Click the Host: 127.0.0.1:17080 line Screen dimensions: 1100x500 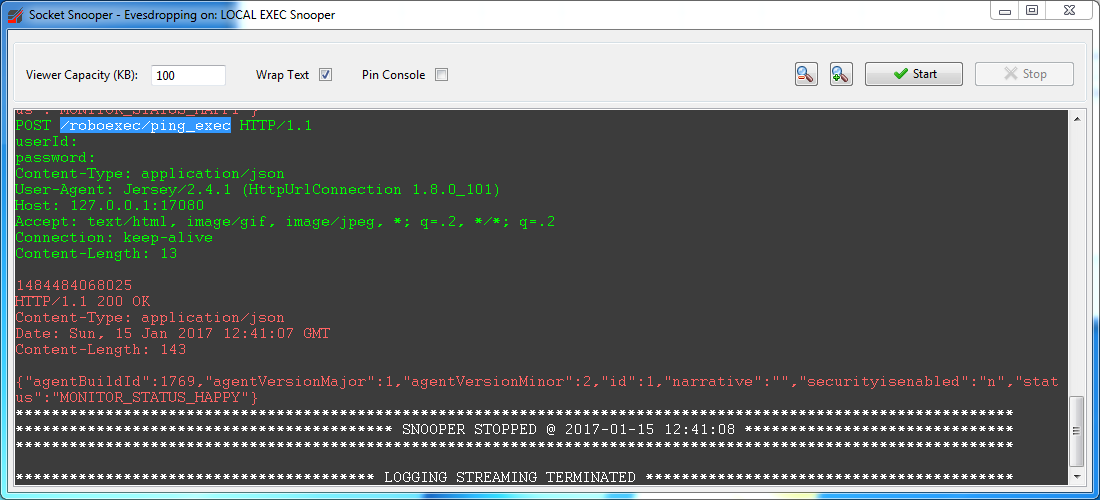[x=110, y=205]
